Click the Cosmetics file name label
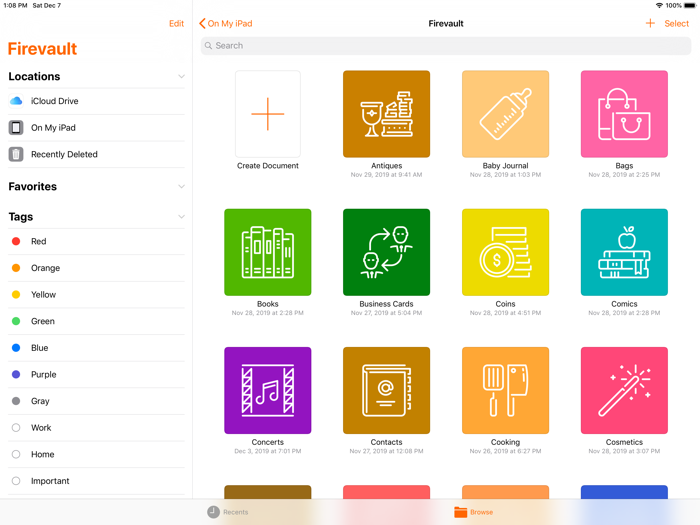This screenshot has height=525, width=700. 624,442
